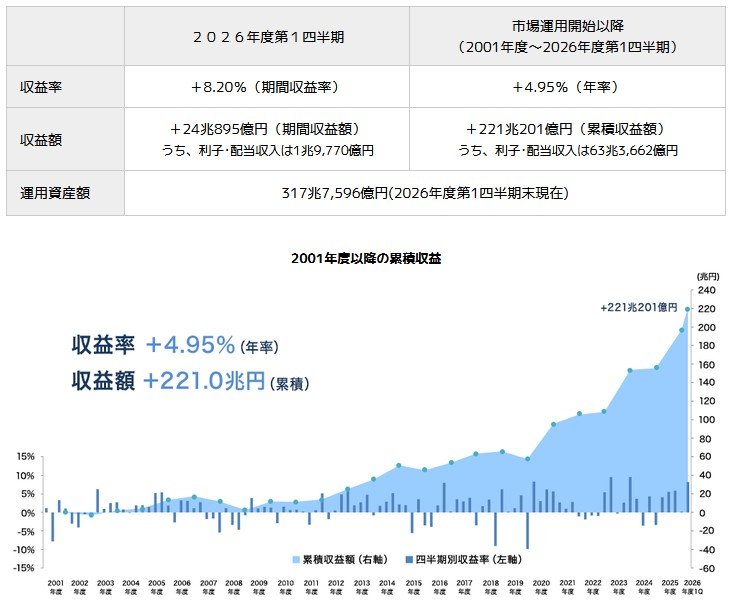Click the 240 right axis tick label
Viewport: 735px width, 600px height.
[x=707, y=290]
